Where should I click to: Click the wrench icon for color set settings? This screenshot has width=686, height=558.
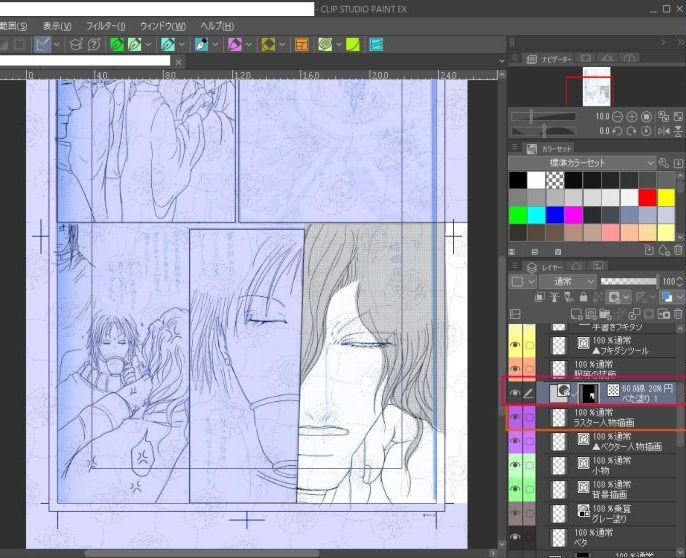point(664,163)
